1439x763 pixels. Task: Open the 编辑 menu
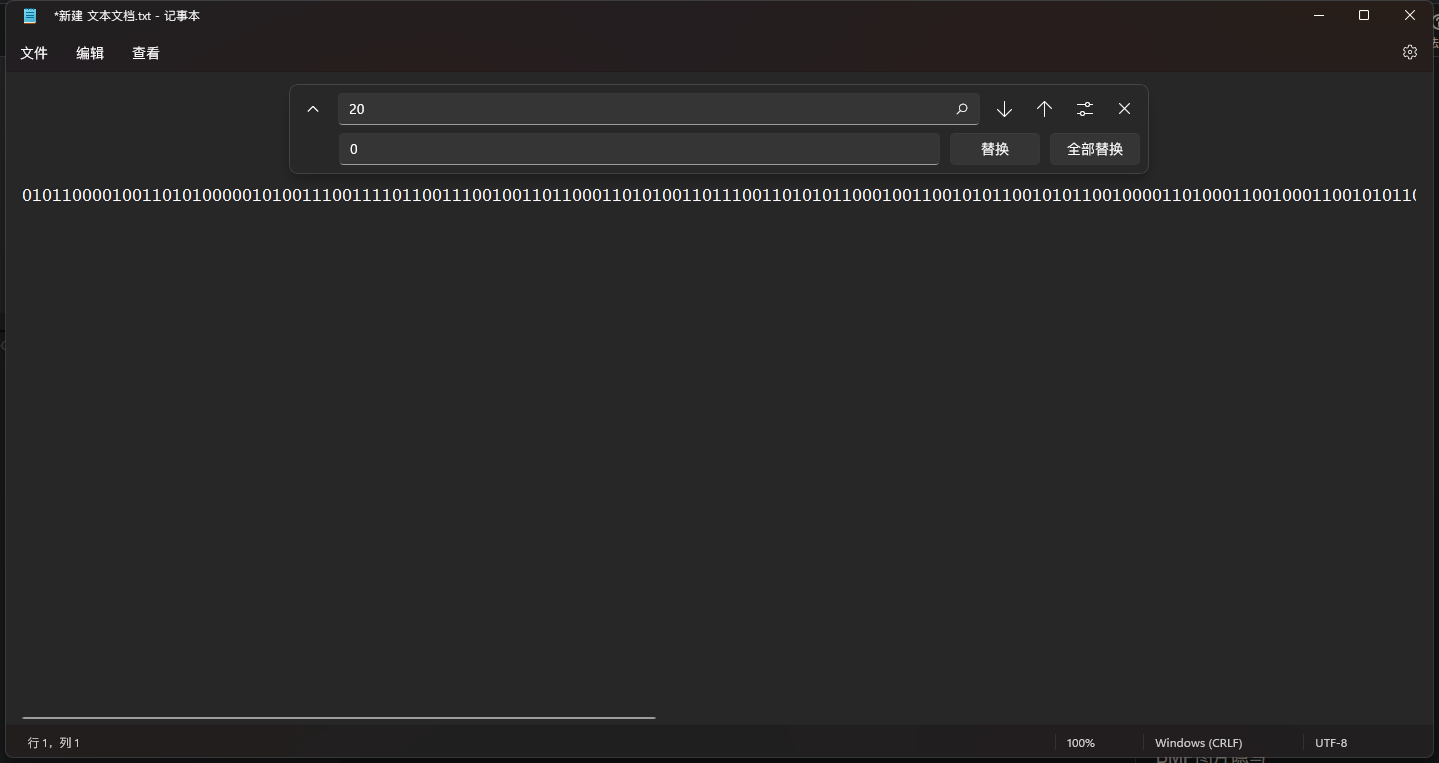(x=90, y=53)
